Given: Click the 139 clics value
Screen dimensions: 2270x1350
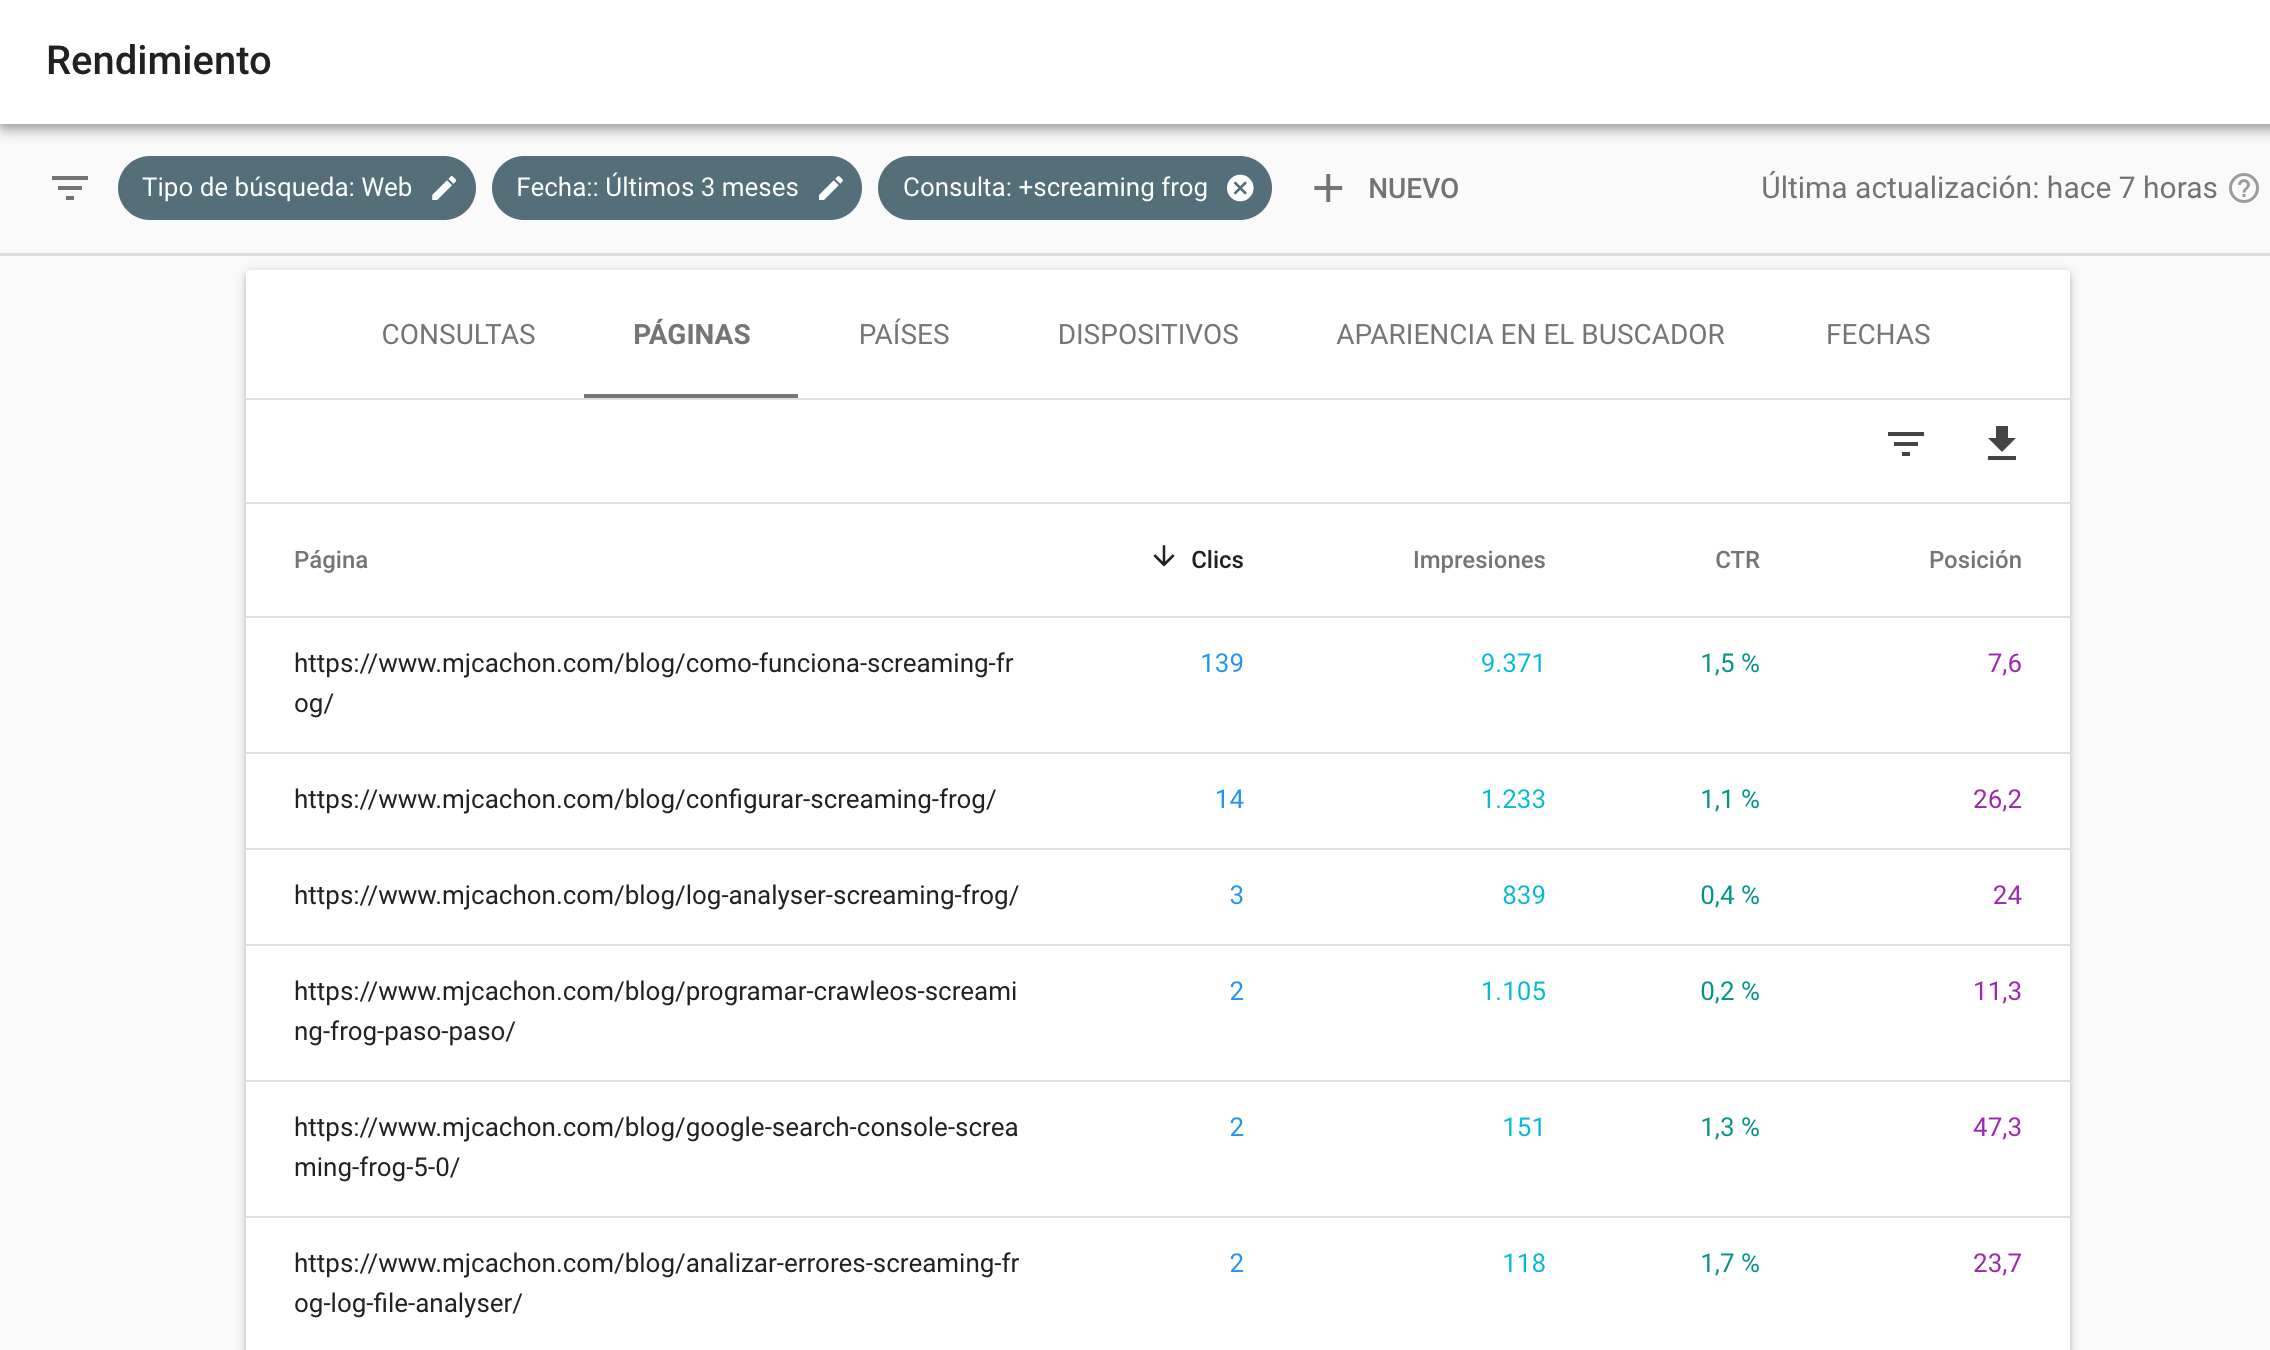Looking at the screenshot, I should [x=1221, y=663].
